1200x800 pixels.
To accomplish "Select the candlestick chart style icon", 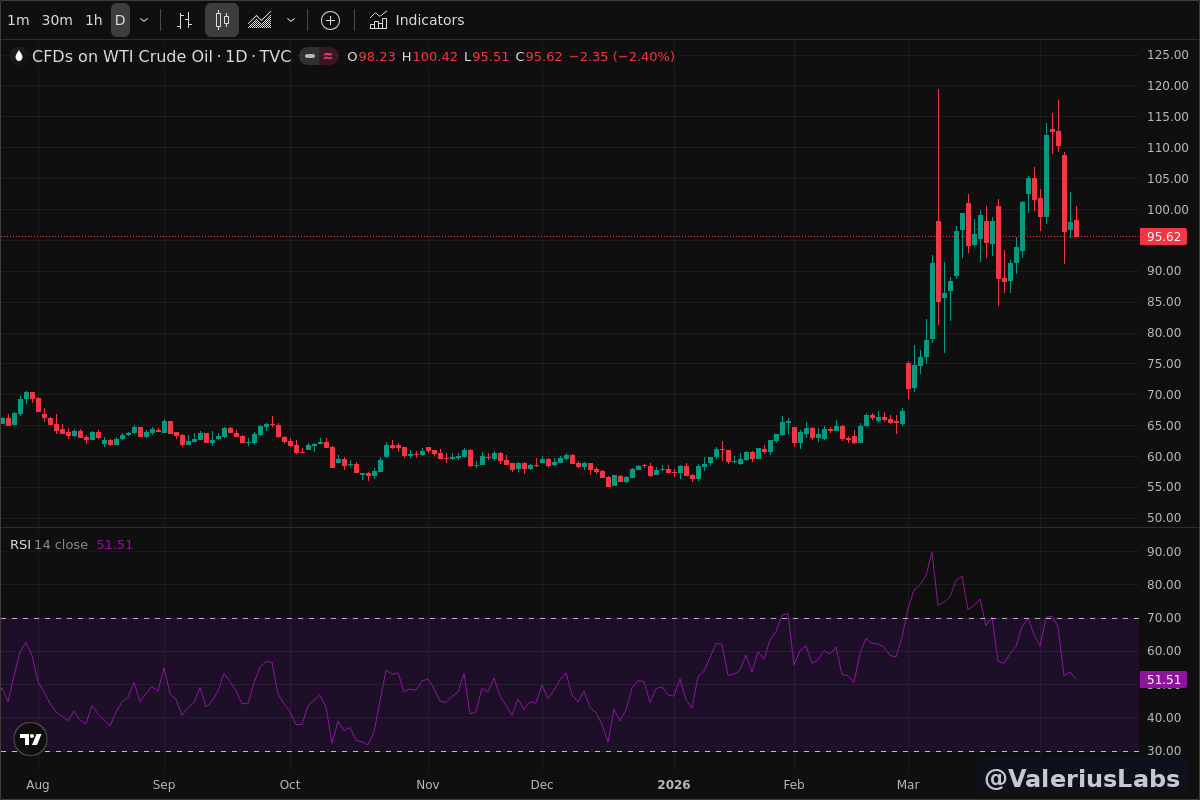I will point(222,20).
